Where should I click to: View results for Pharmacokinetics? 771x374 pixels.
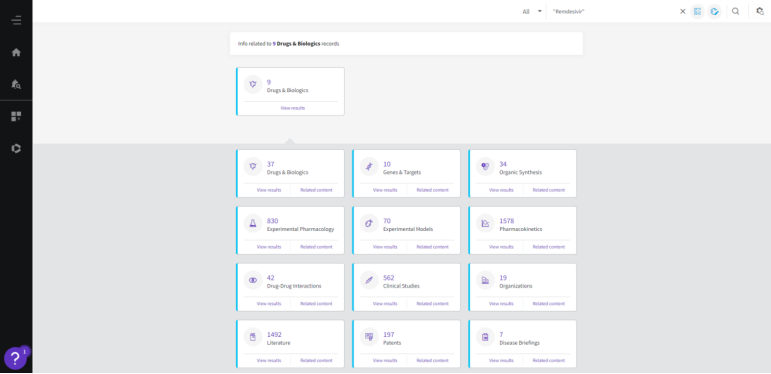[501, 247]
